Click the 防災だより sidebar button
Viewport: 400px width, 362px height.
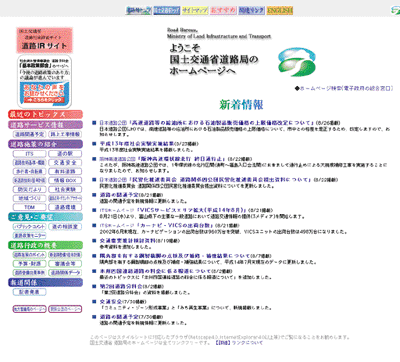click(29, 189)
